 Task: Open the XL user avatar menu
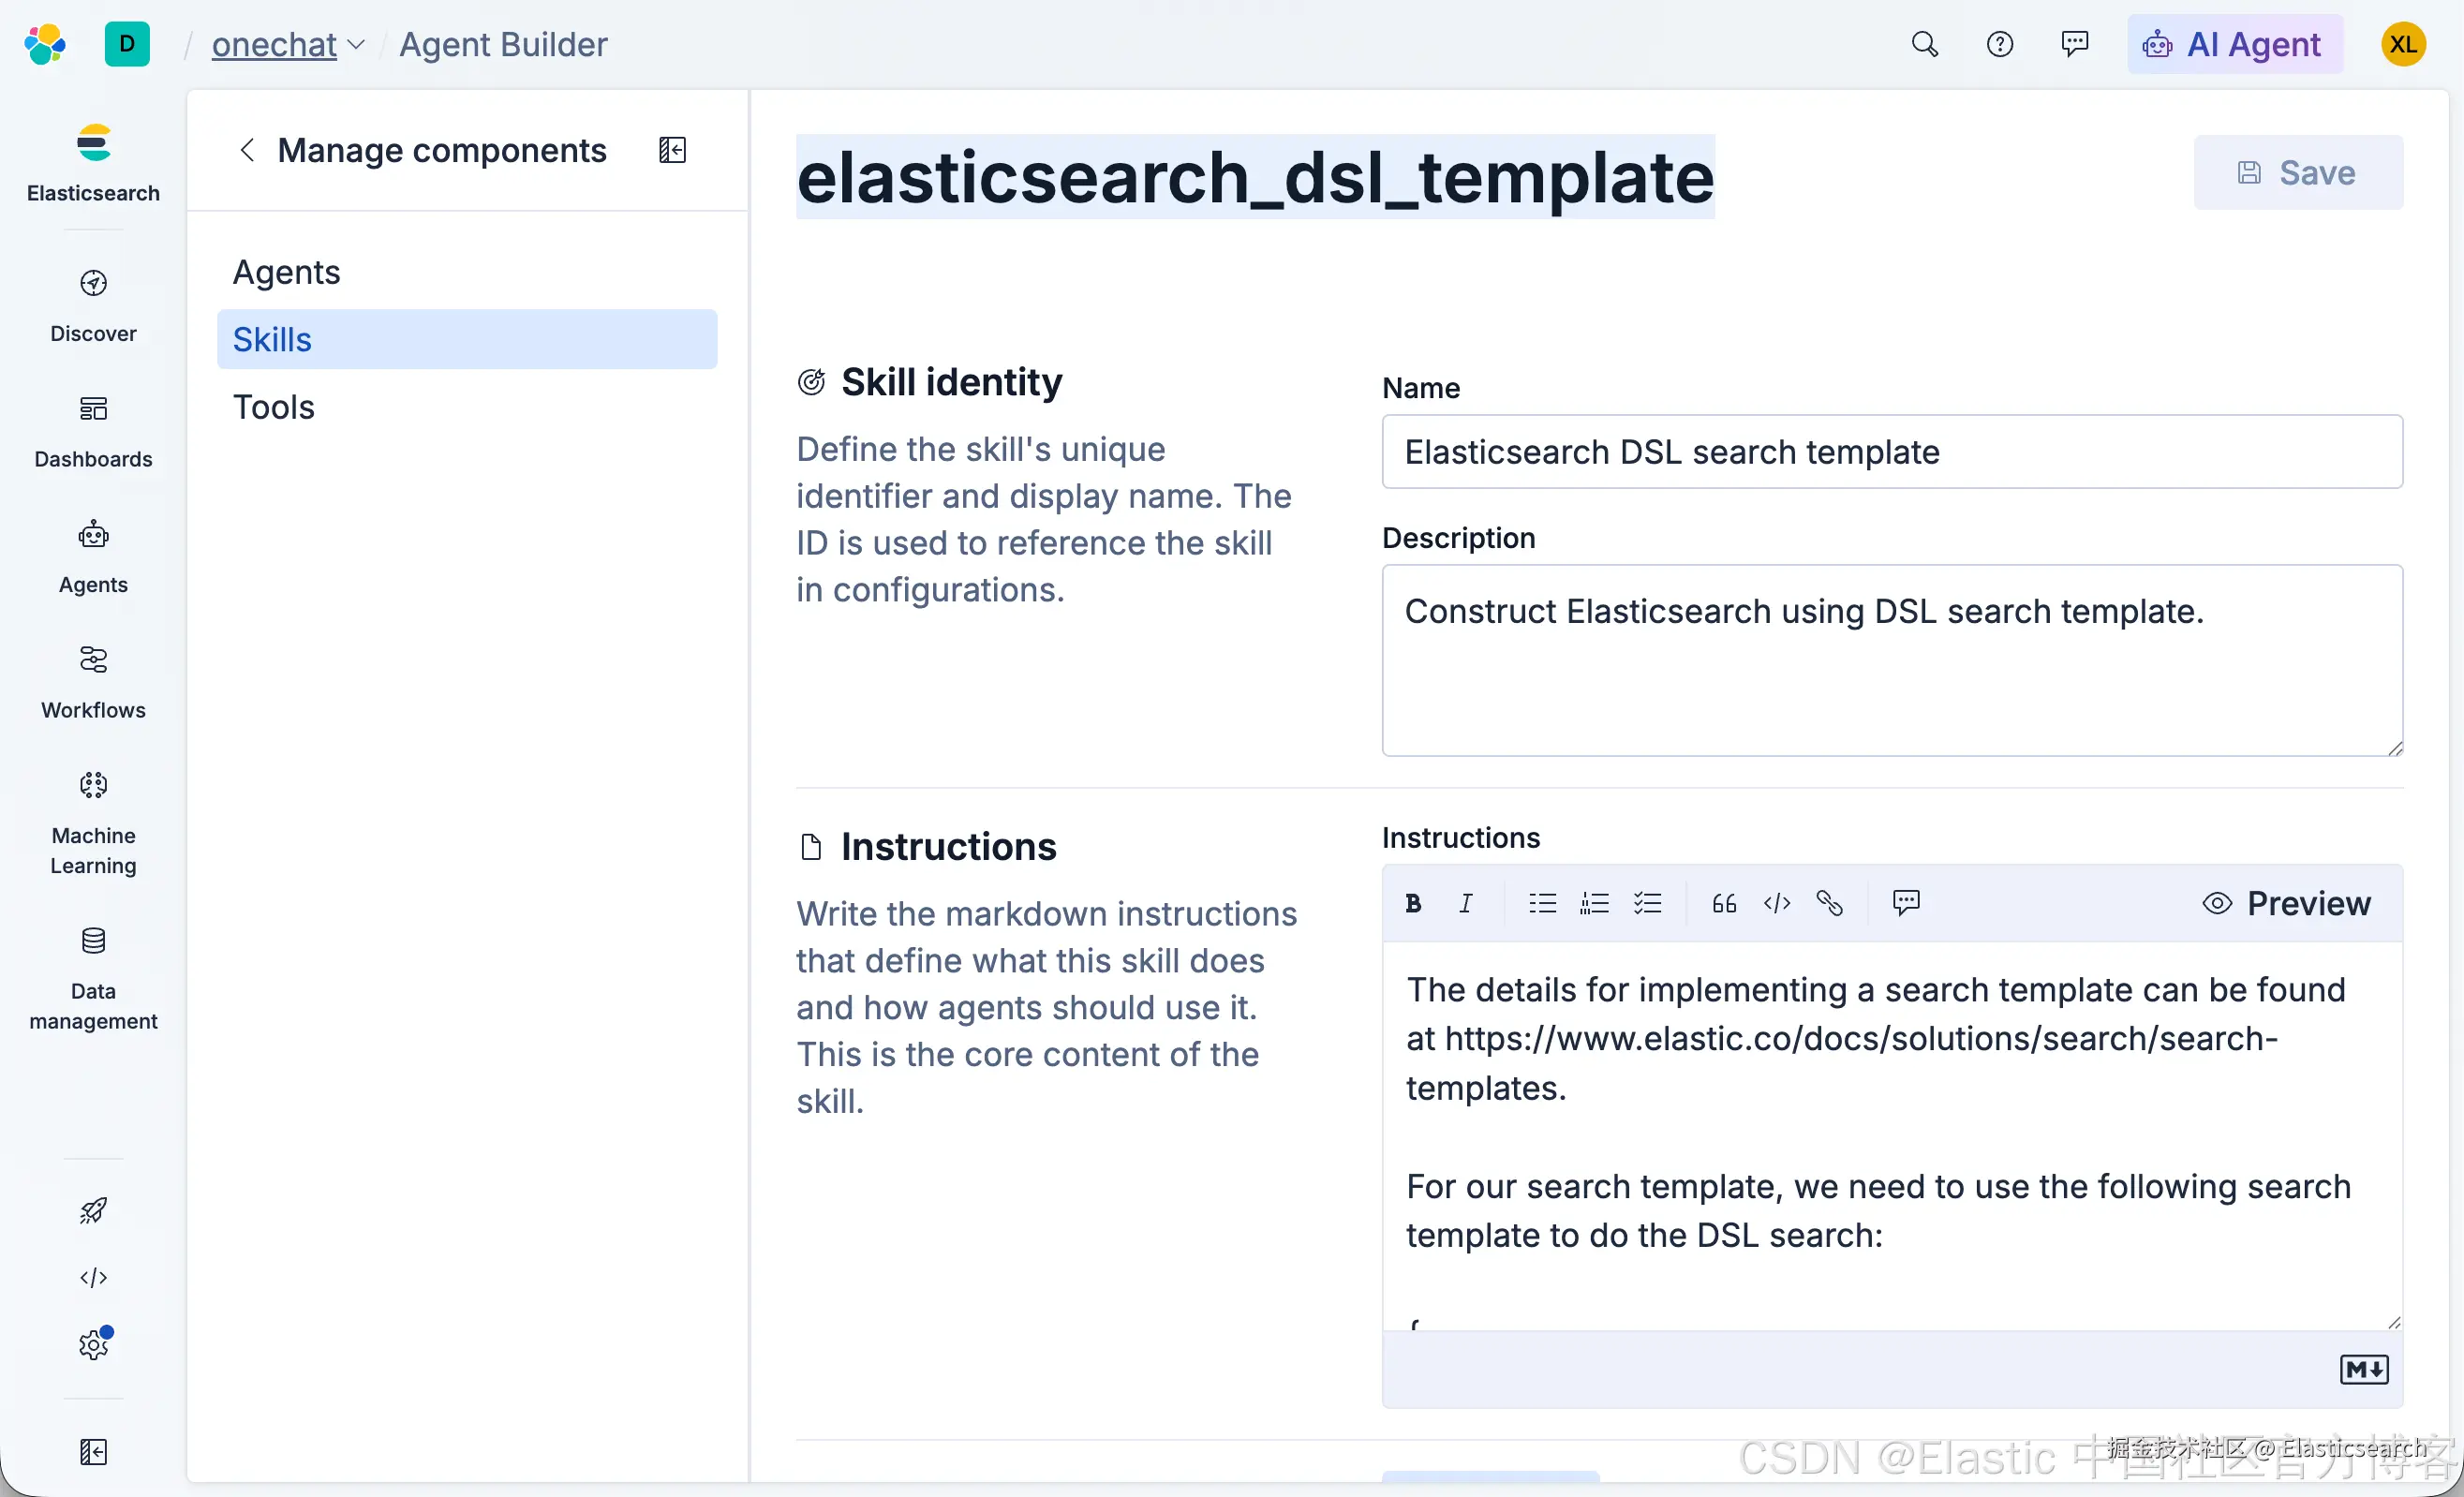(x=2403, y=45)
